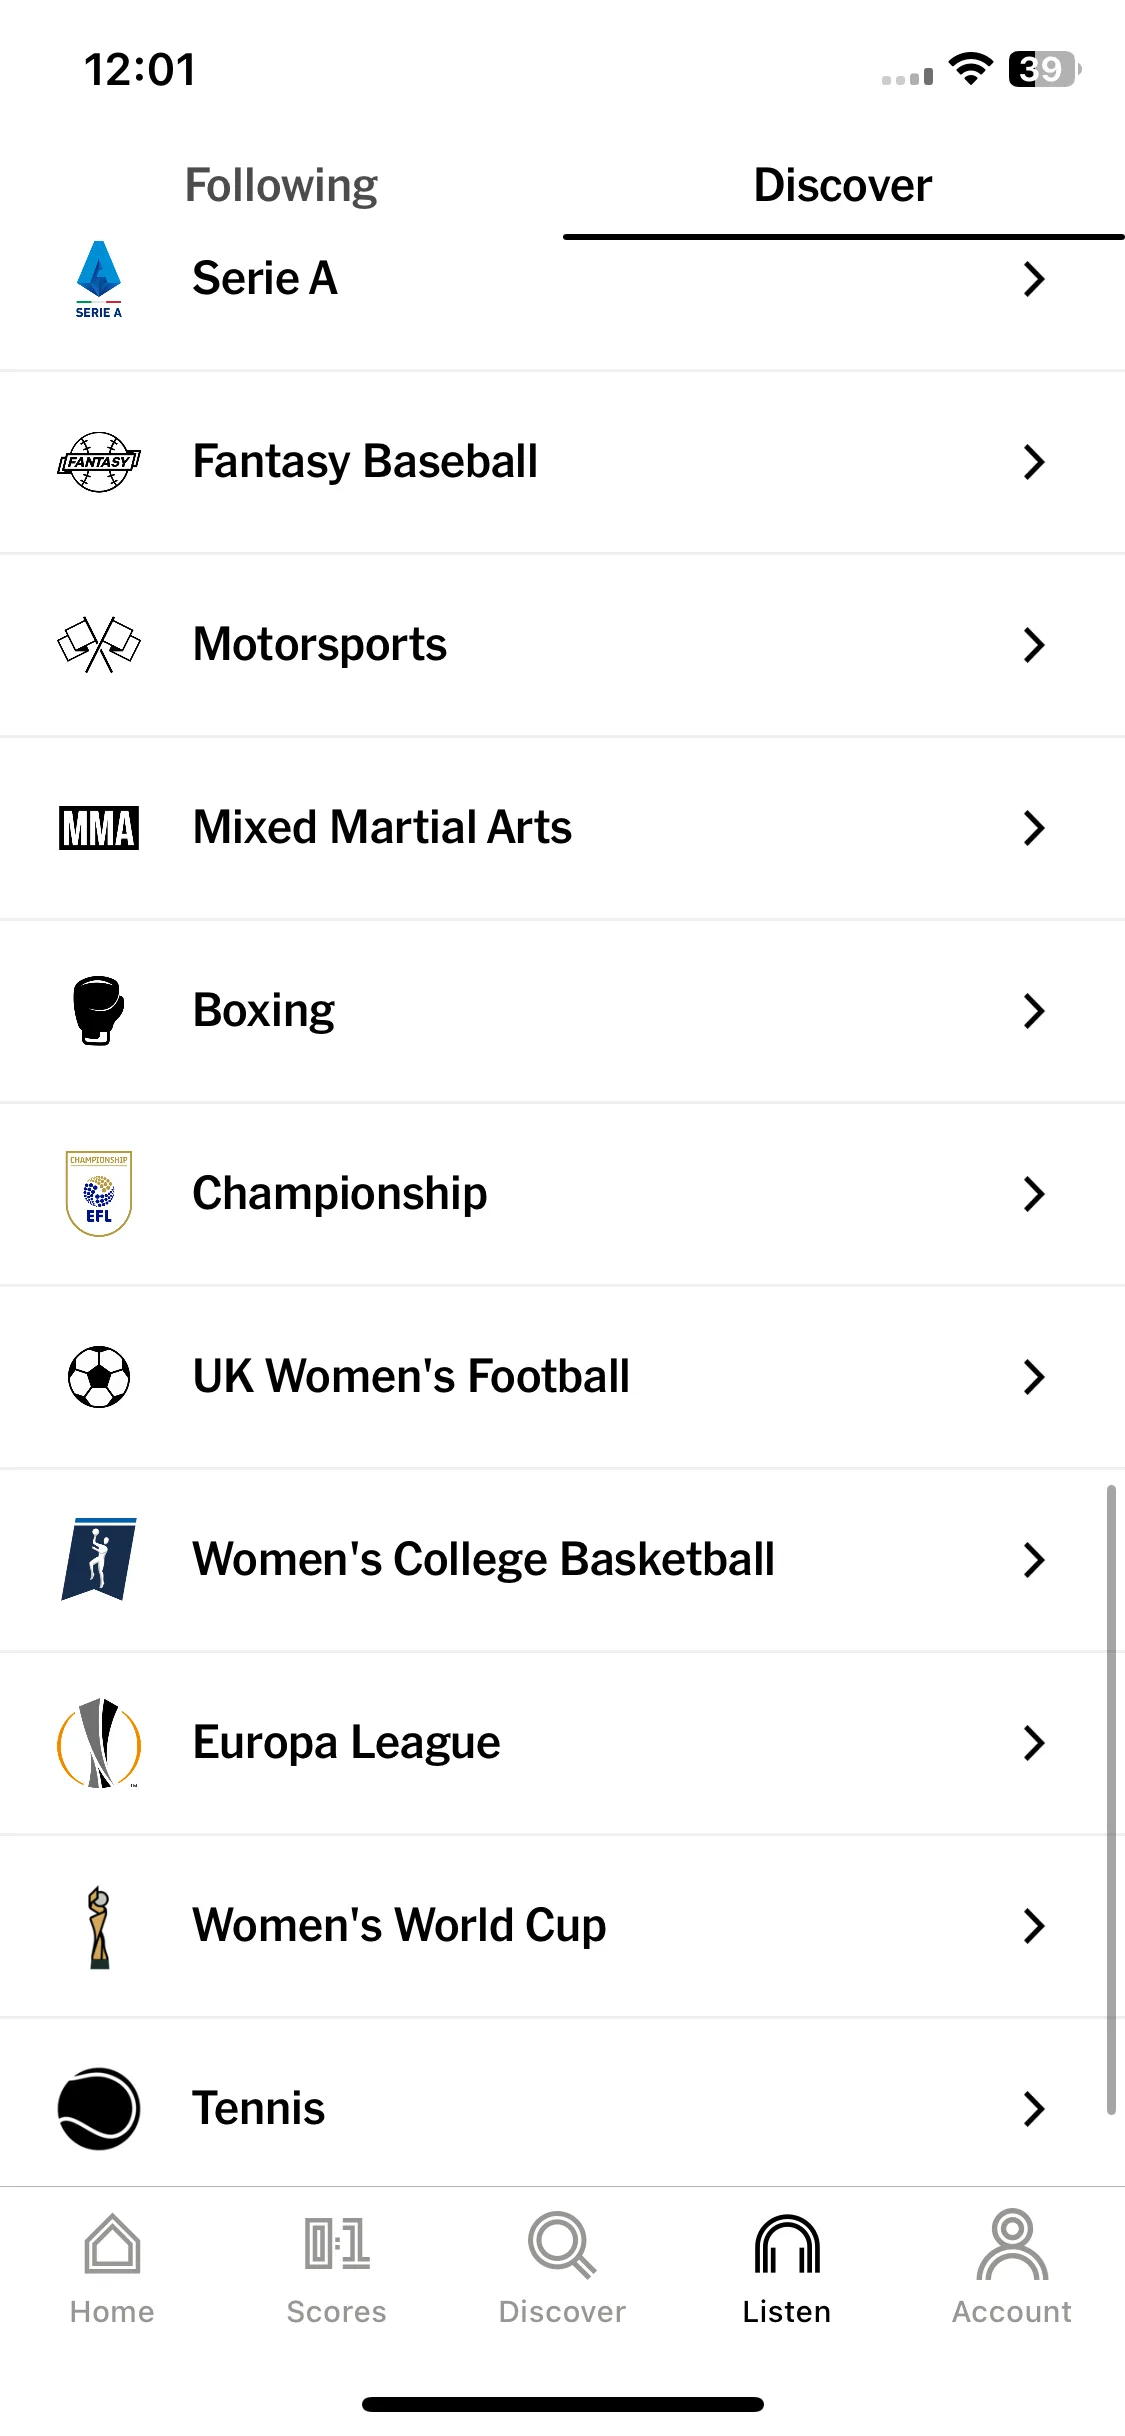Image resolution: width=1125 pixels, height=2436 pixels.
Task: Tap the MMA logo icon
Action: (x=98, y=828)
